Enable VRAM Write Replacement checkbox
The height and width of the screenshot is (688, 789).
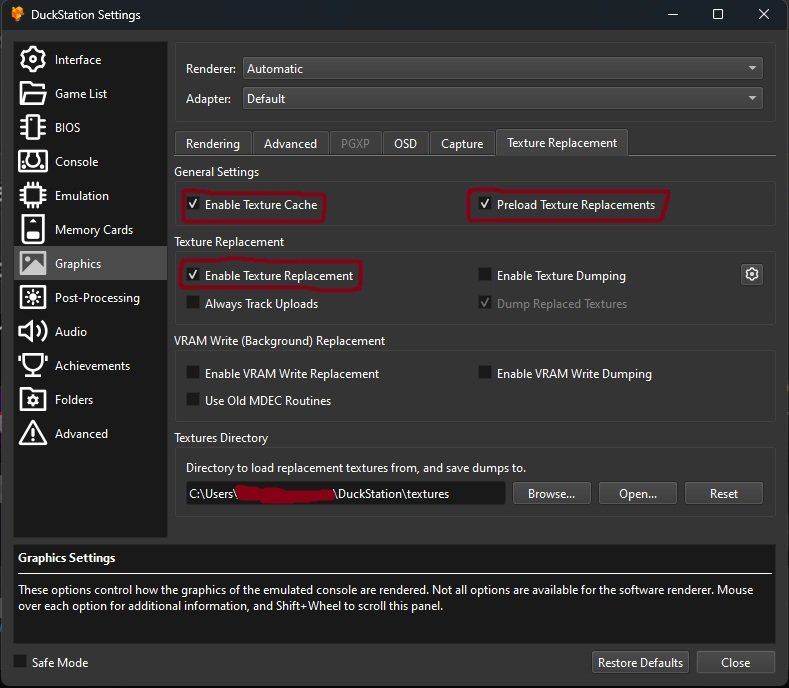(x=193, y=372)
